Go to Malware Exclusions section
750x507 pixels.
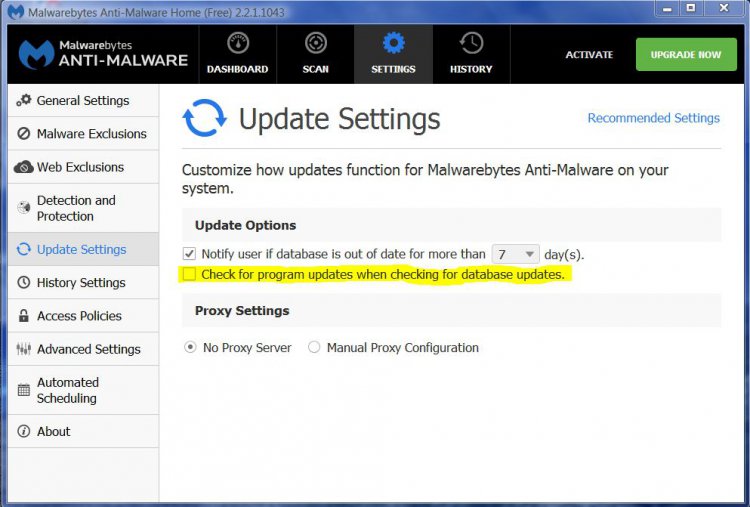click(x=83, y=133)
